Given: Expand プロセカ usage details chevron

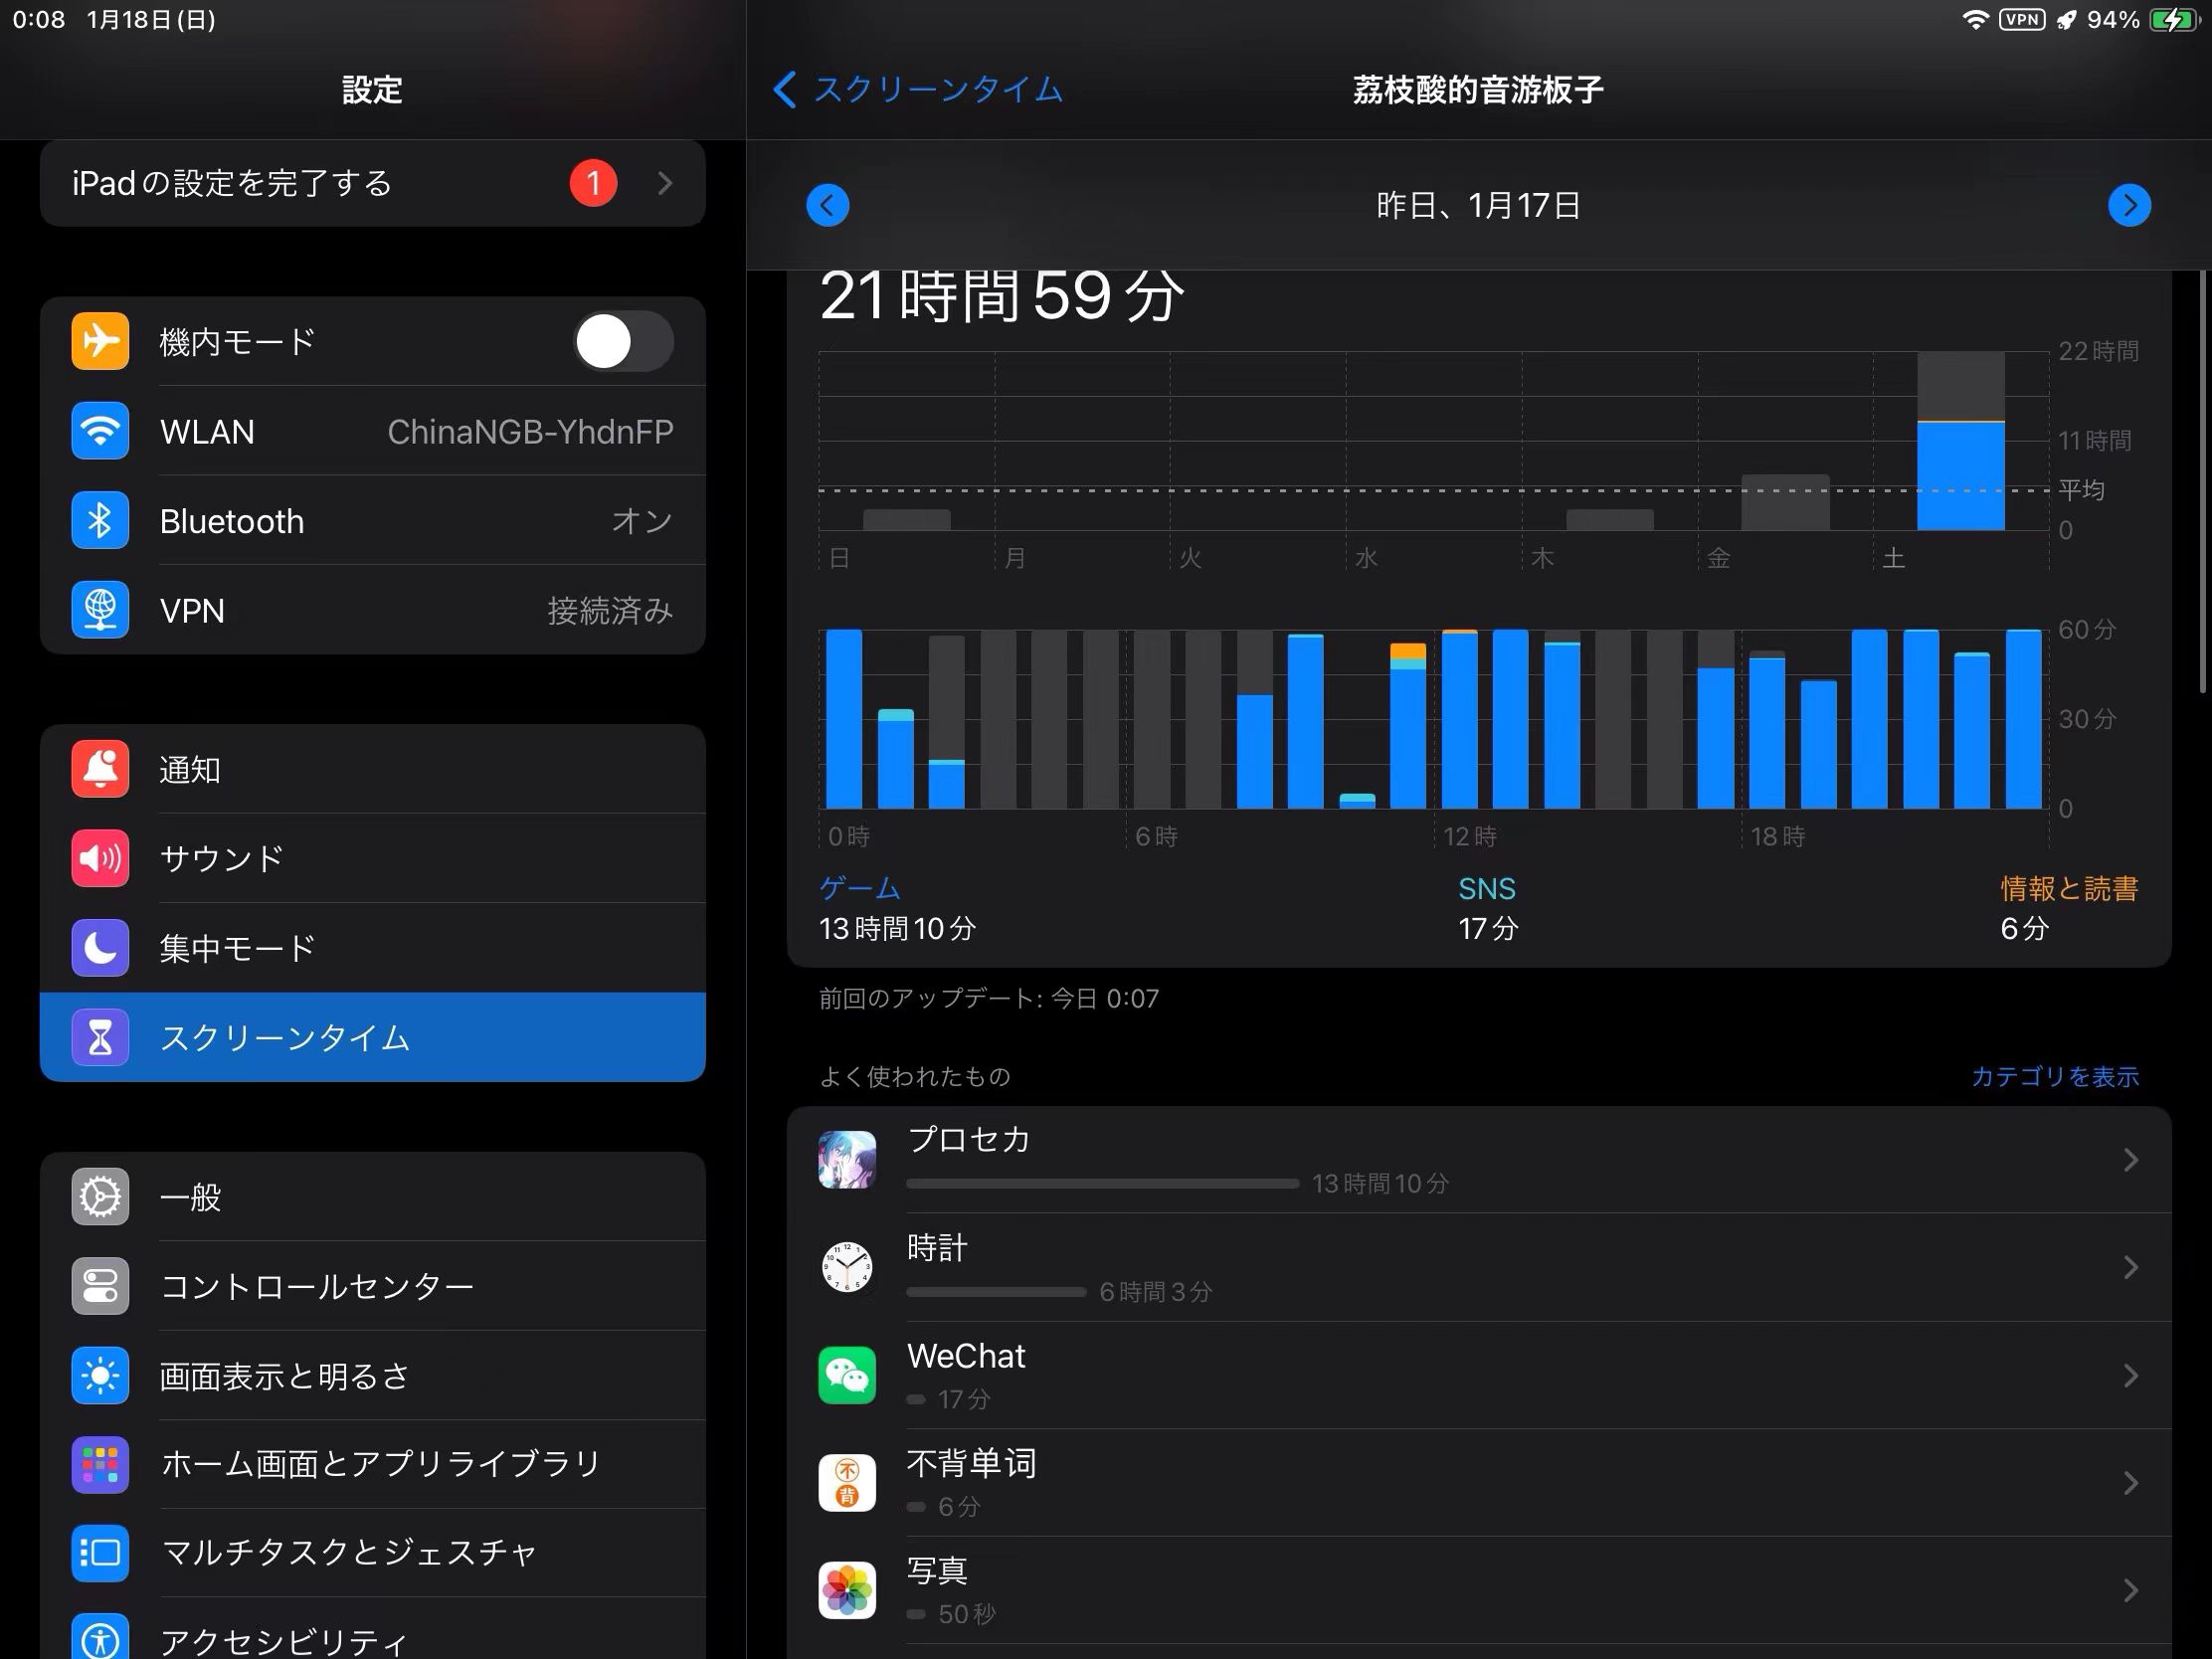Looking at the screenshot, I should pyautogui.click(x=2130, y=1160).
